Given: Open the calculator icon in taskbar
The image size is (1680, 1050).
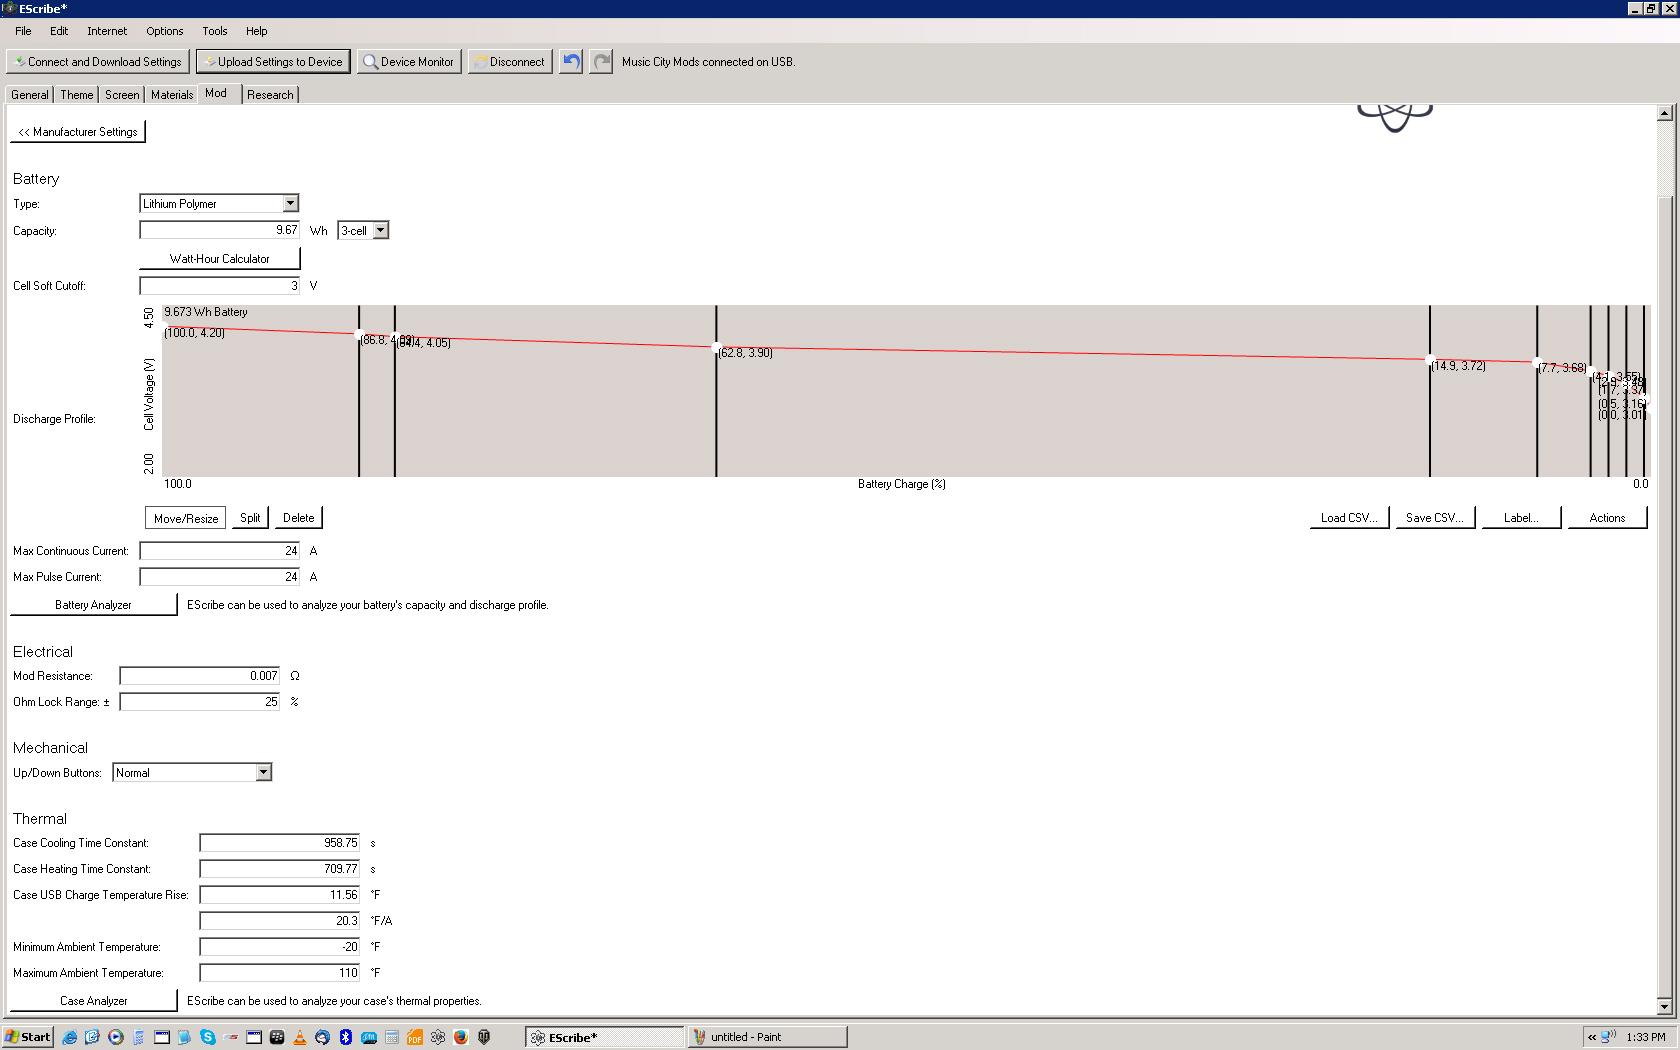Looking at the screenshot, I should 392,1037.
